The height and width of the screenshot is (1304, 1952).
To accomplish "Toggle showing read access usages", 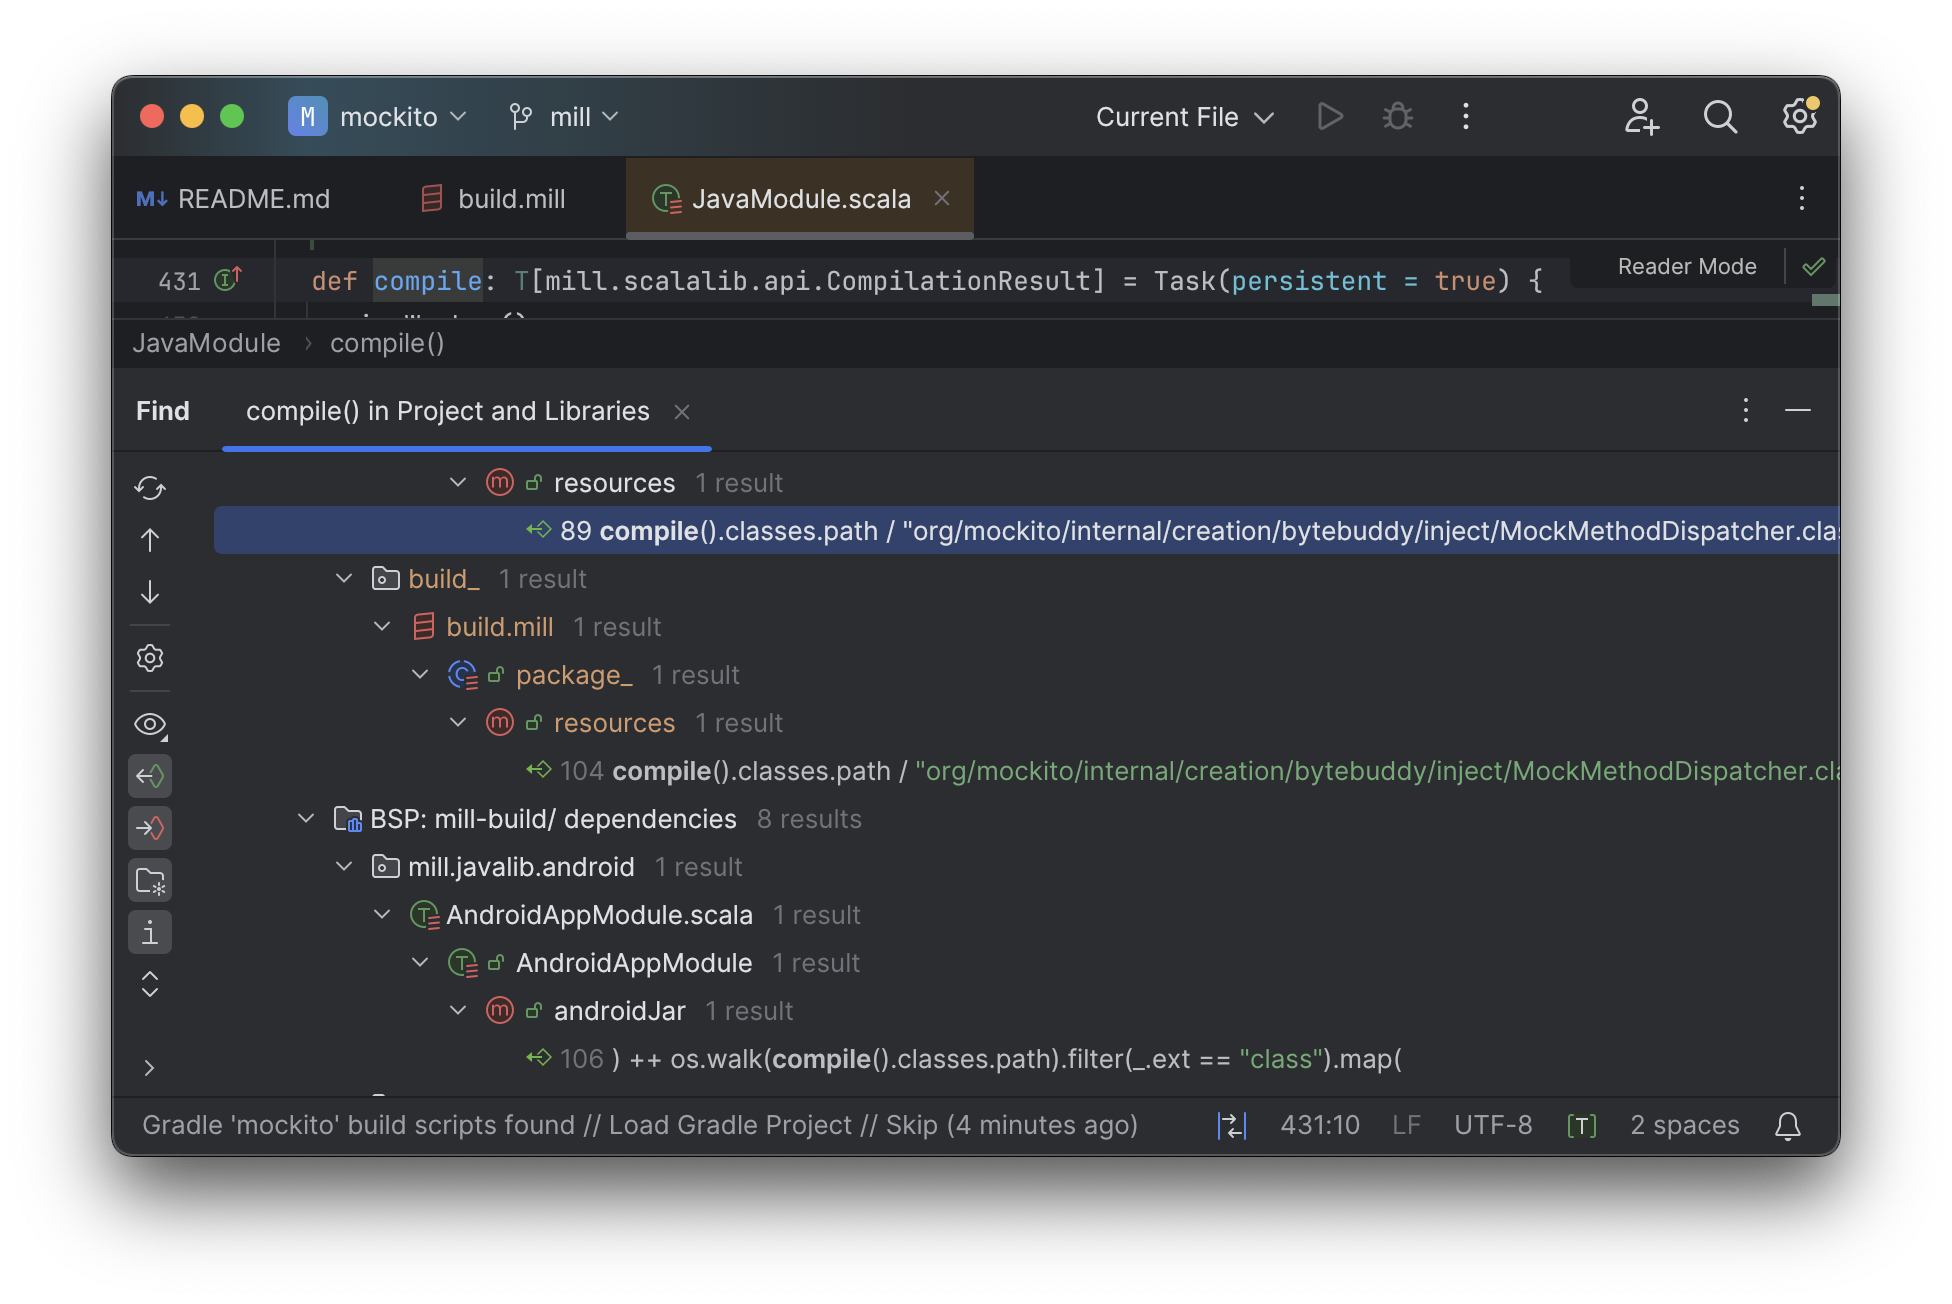I will tap(150, 775).
